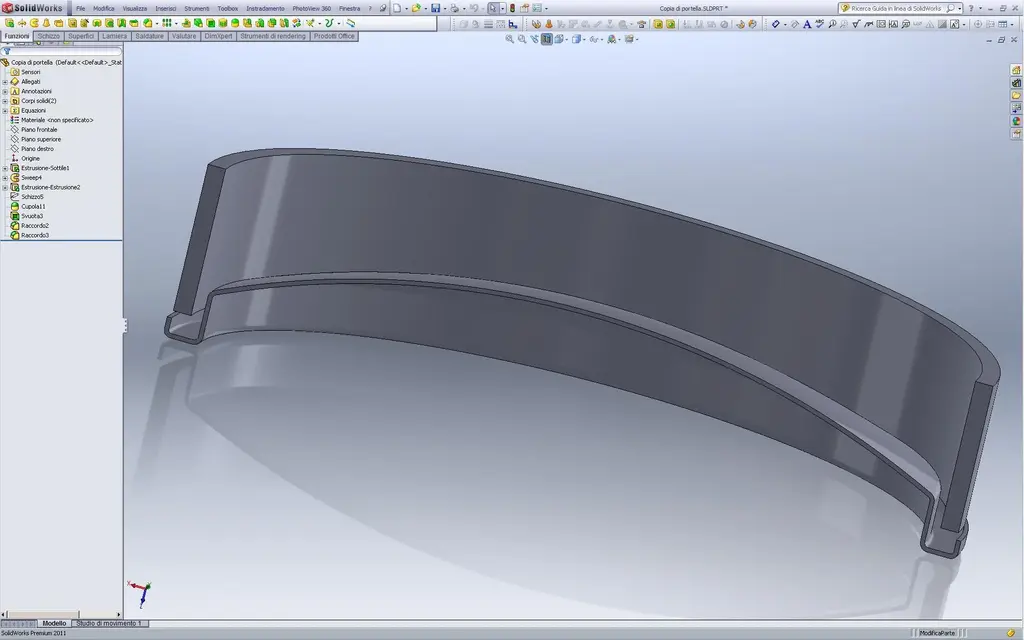Toggle the Section view icon
The image size is (1024, 640).
(547, 39)
